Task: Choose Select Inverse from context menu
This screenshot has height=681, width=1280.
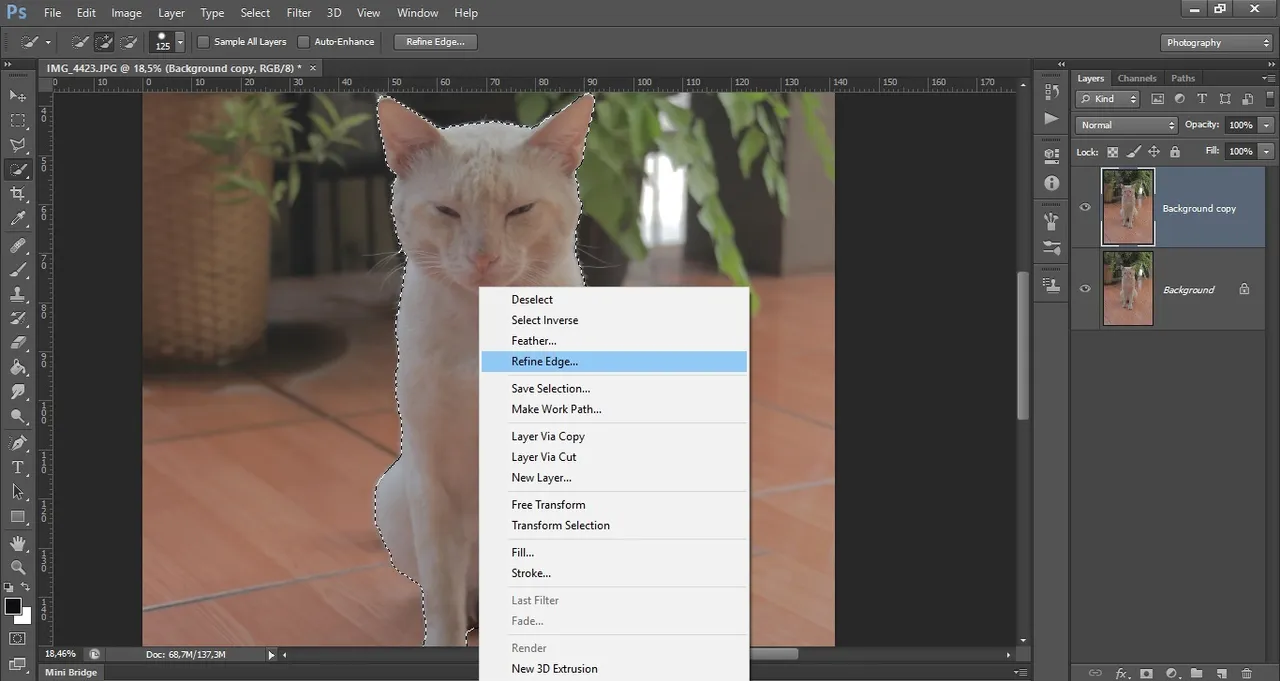Action: (x=614, y=320)
